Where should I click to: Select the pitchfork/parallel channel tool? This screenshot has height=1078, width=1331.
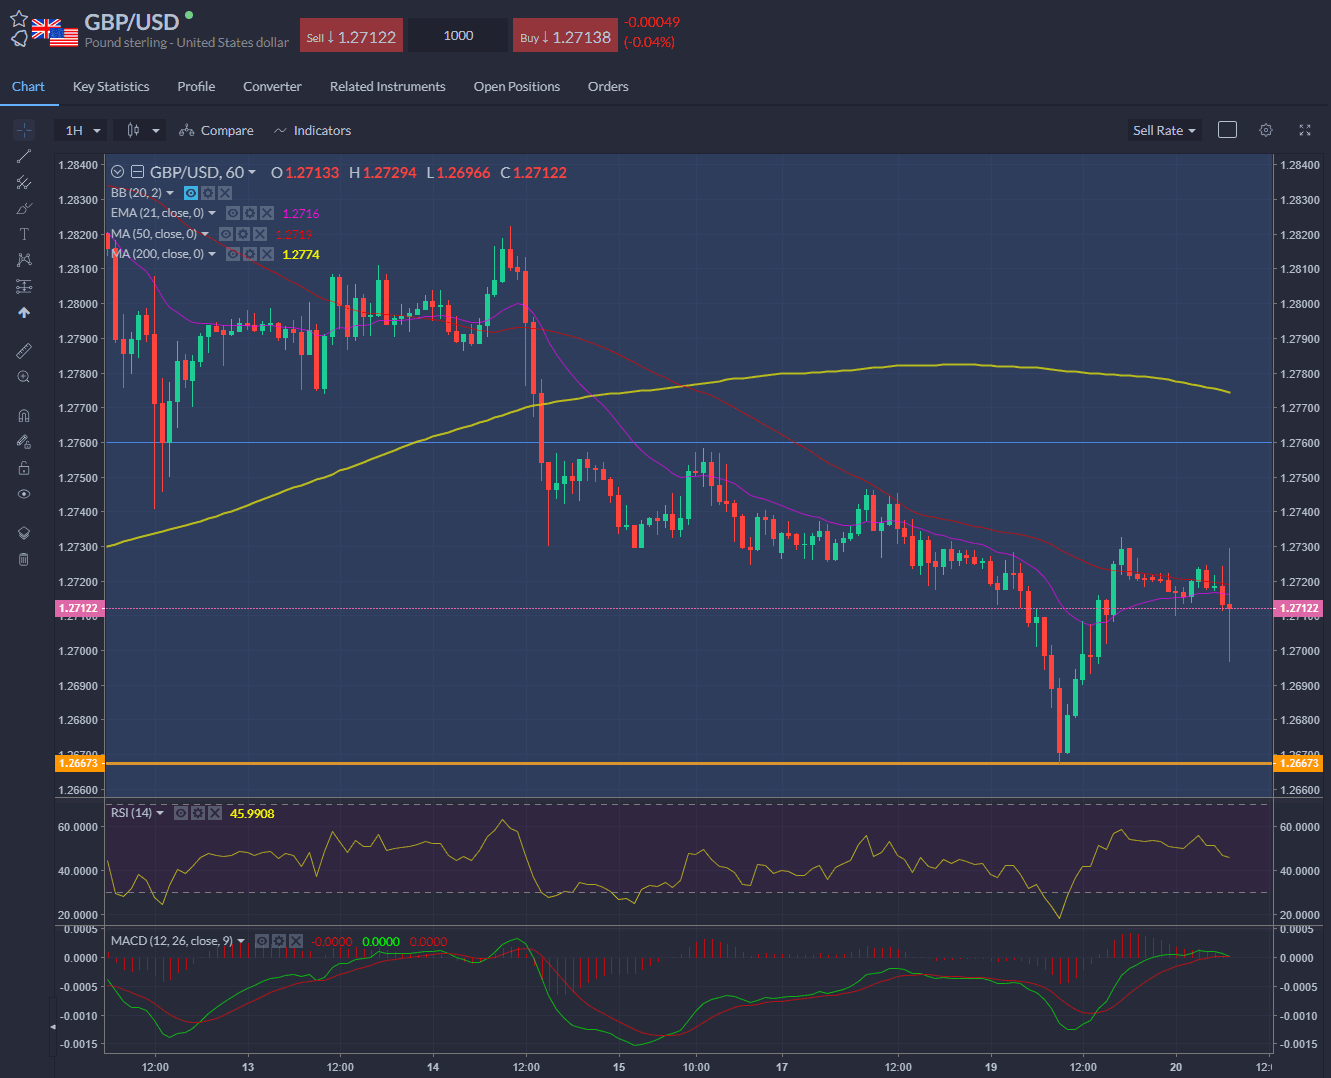point(24,182)
